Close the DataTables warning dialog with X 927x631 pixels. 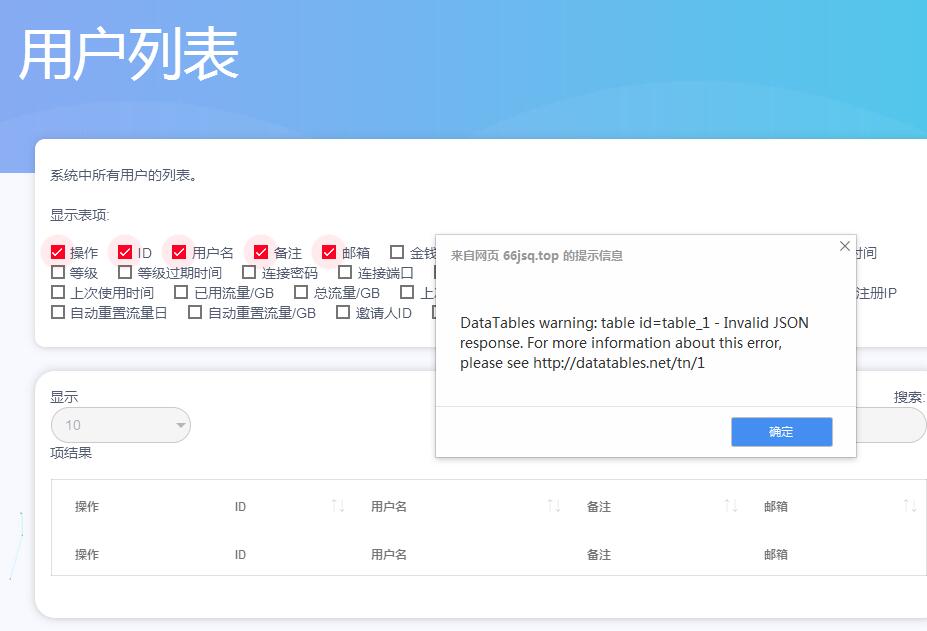845,246
